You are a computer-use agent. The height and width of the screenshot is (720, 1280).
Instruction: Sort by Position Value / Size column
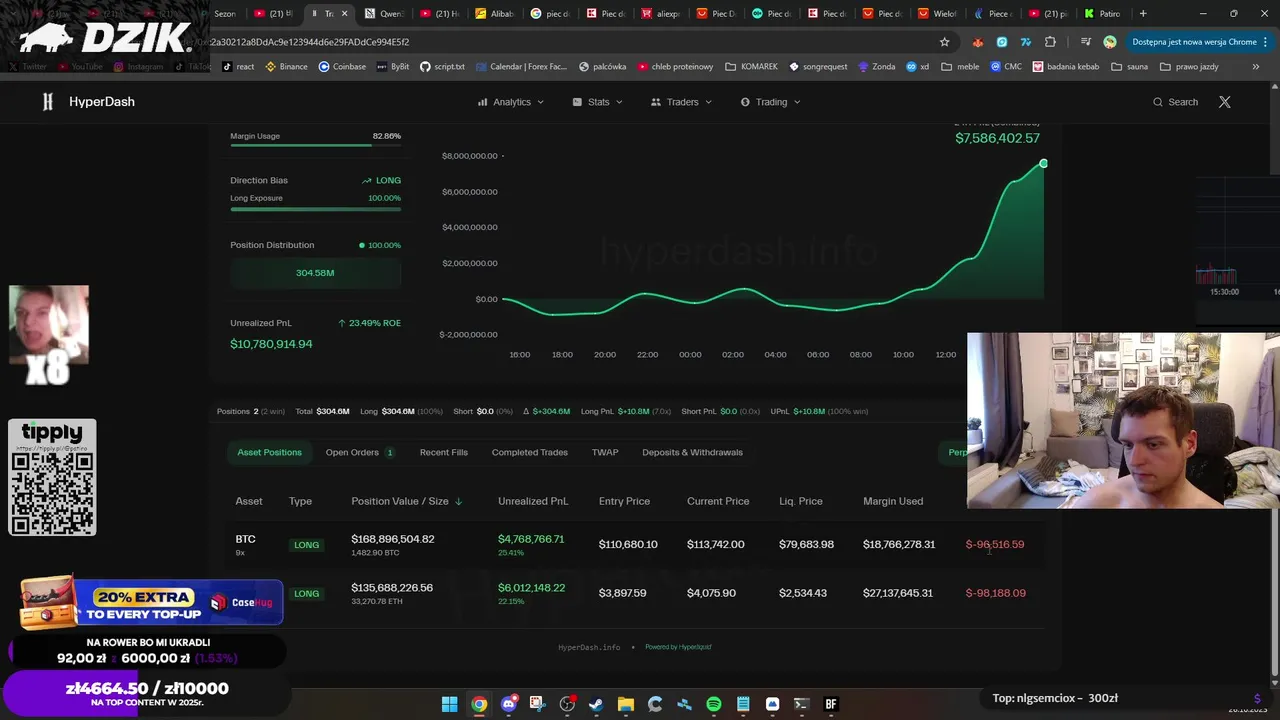pyautogui.click(x=406, y=501)
